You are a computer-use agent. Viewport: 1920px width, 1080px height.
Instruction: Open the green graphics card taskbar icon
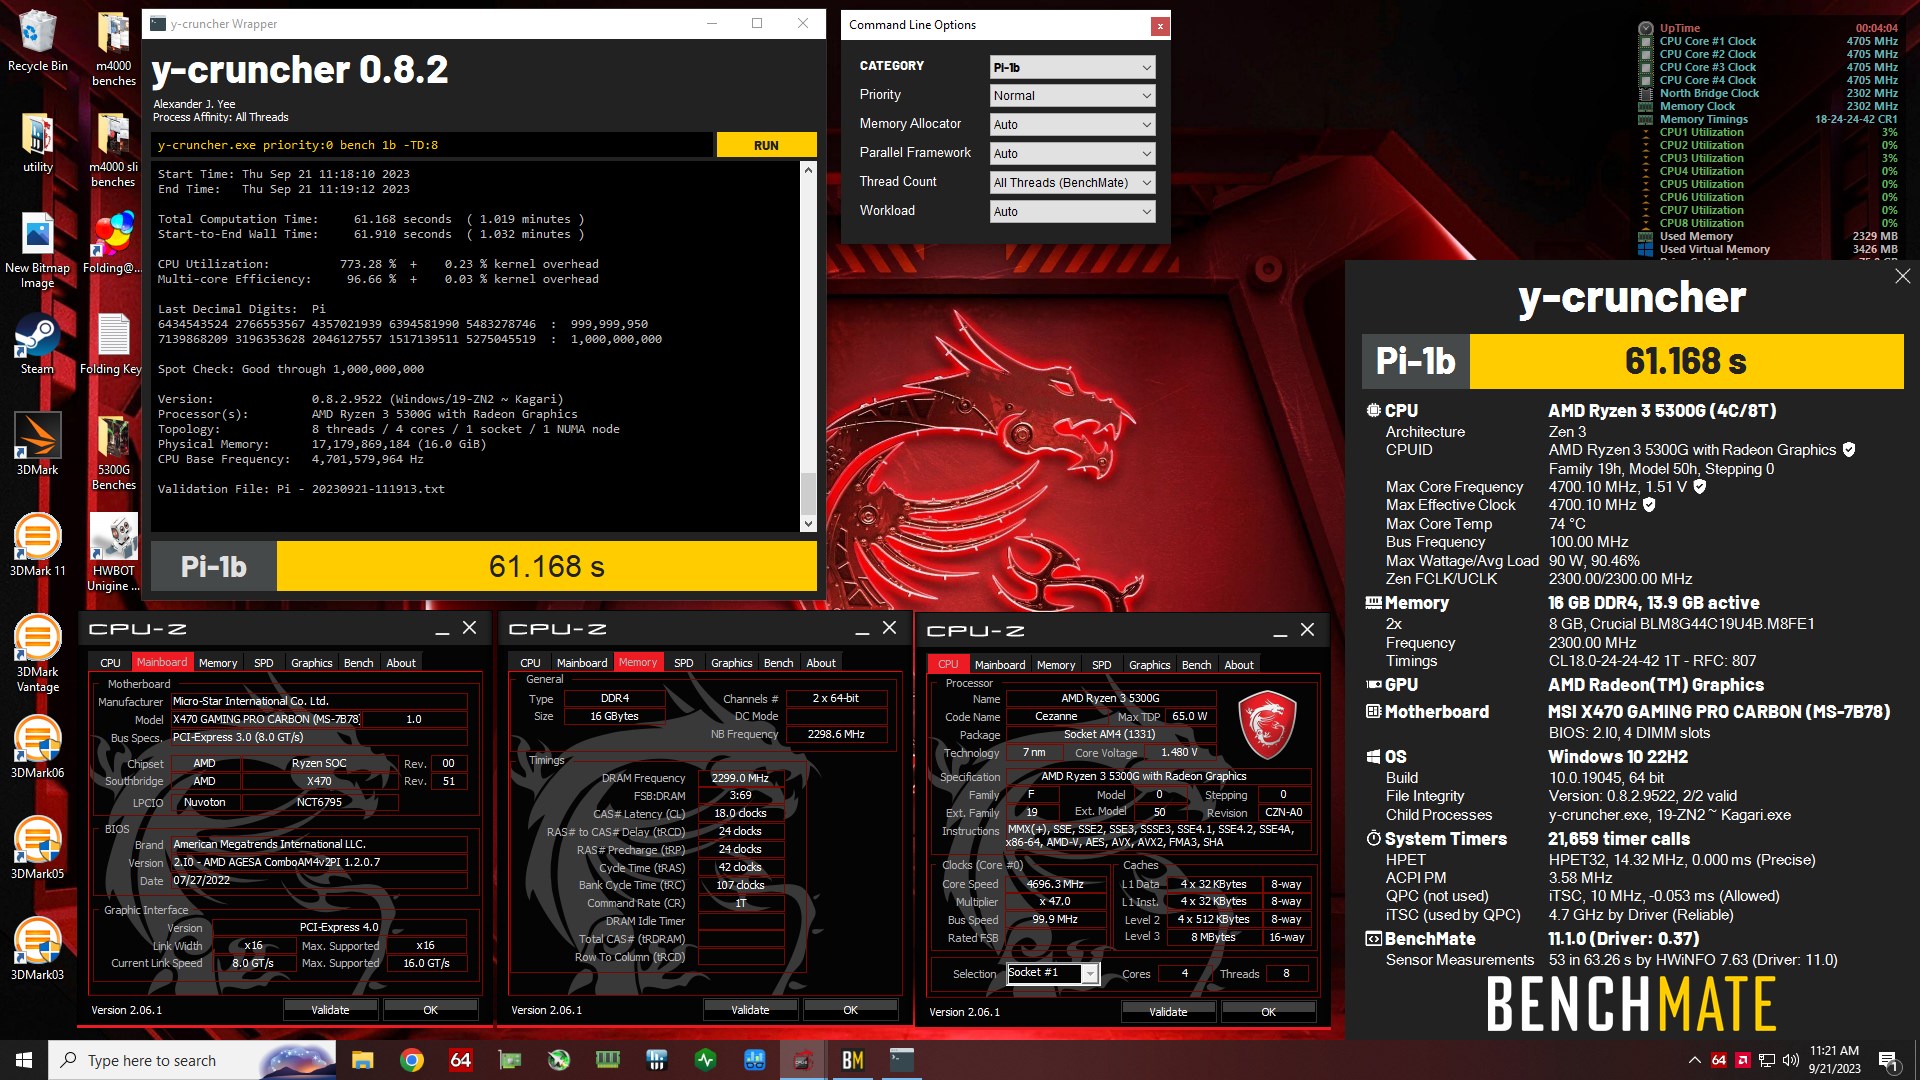point(509,1060)
